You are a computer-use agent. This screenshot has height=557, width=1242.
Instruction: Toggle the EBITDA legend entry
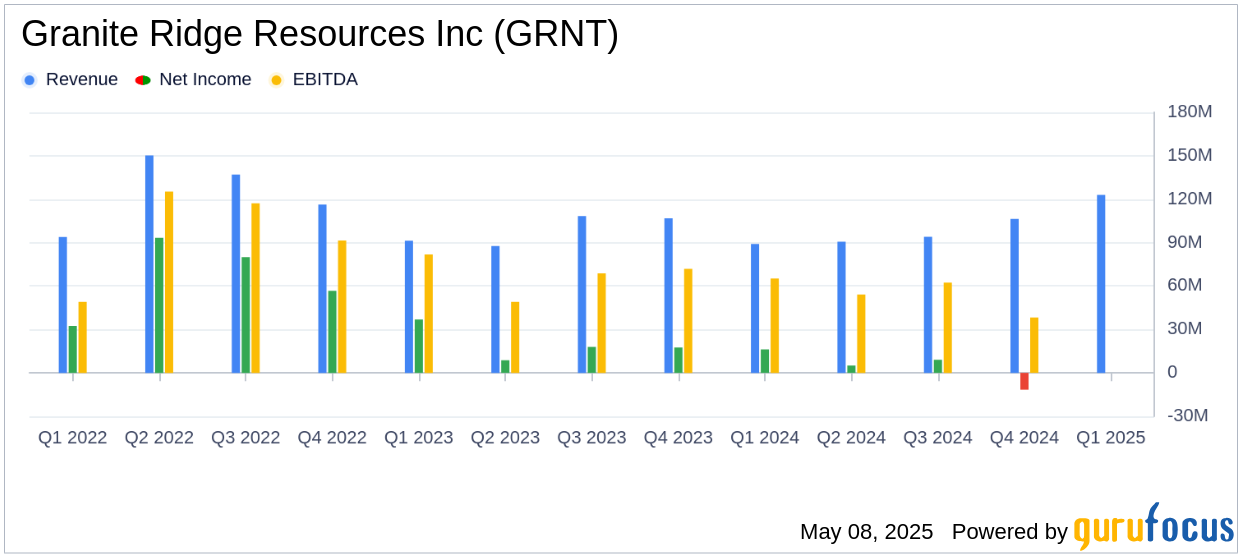pyautogui.click(x=313, y=80)
